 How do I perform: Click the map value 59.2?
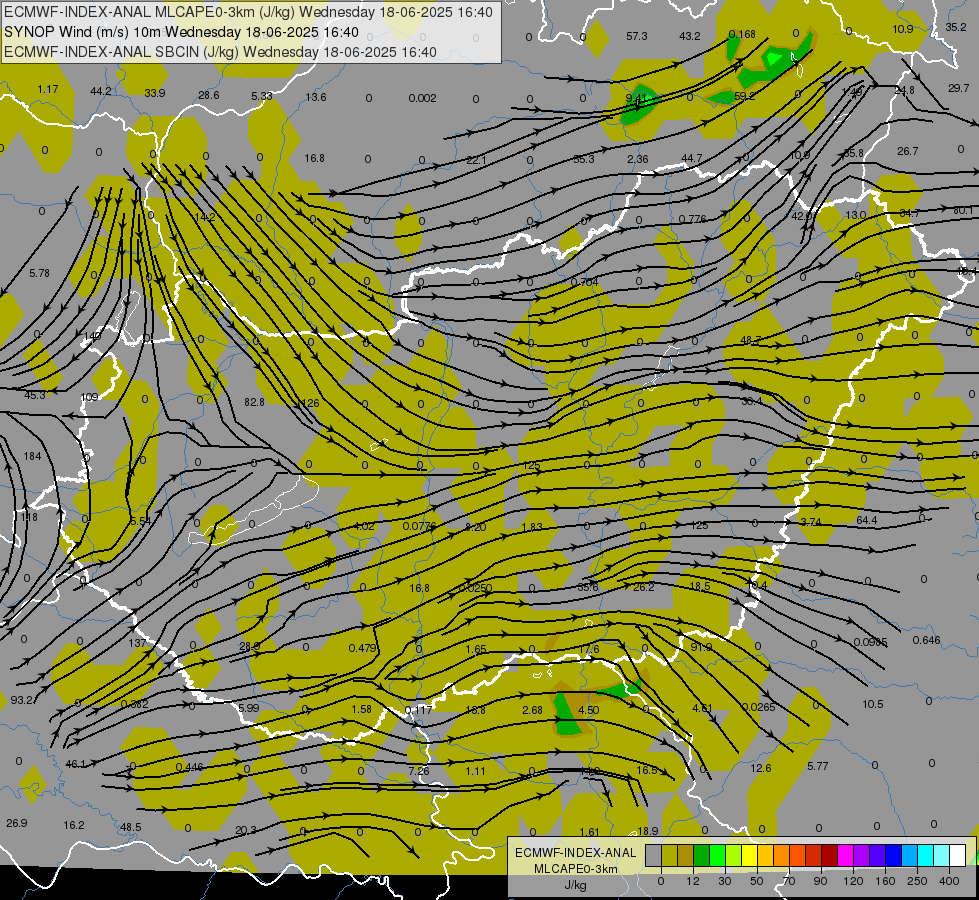pos(744,96)
